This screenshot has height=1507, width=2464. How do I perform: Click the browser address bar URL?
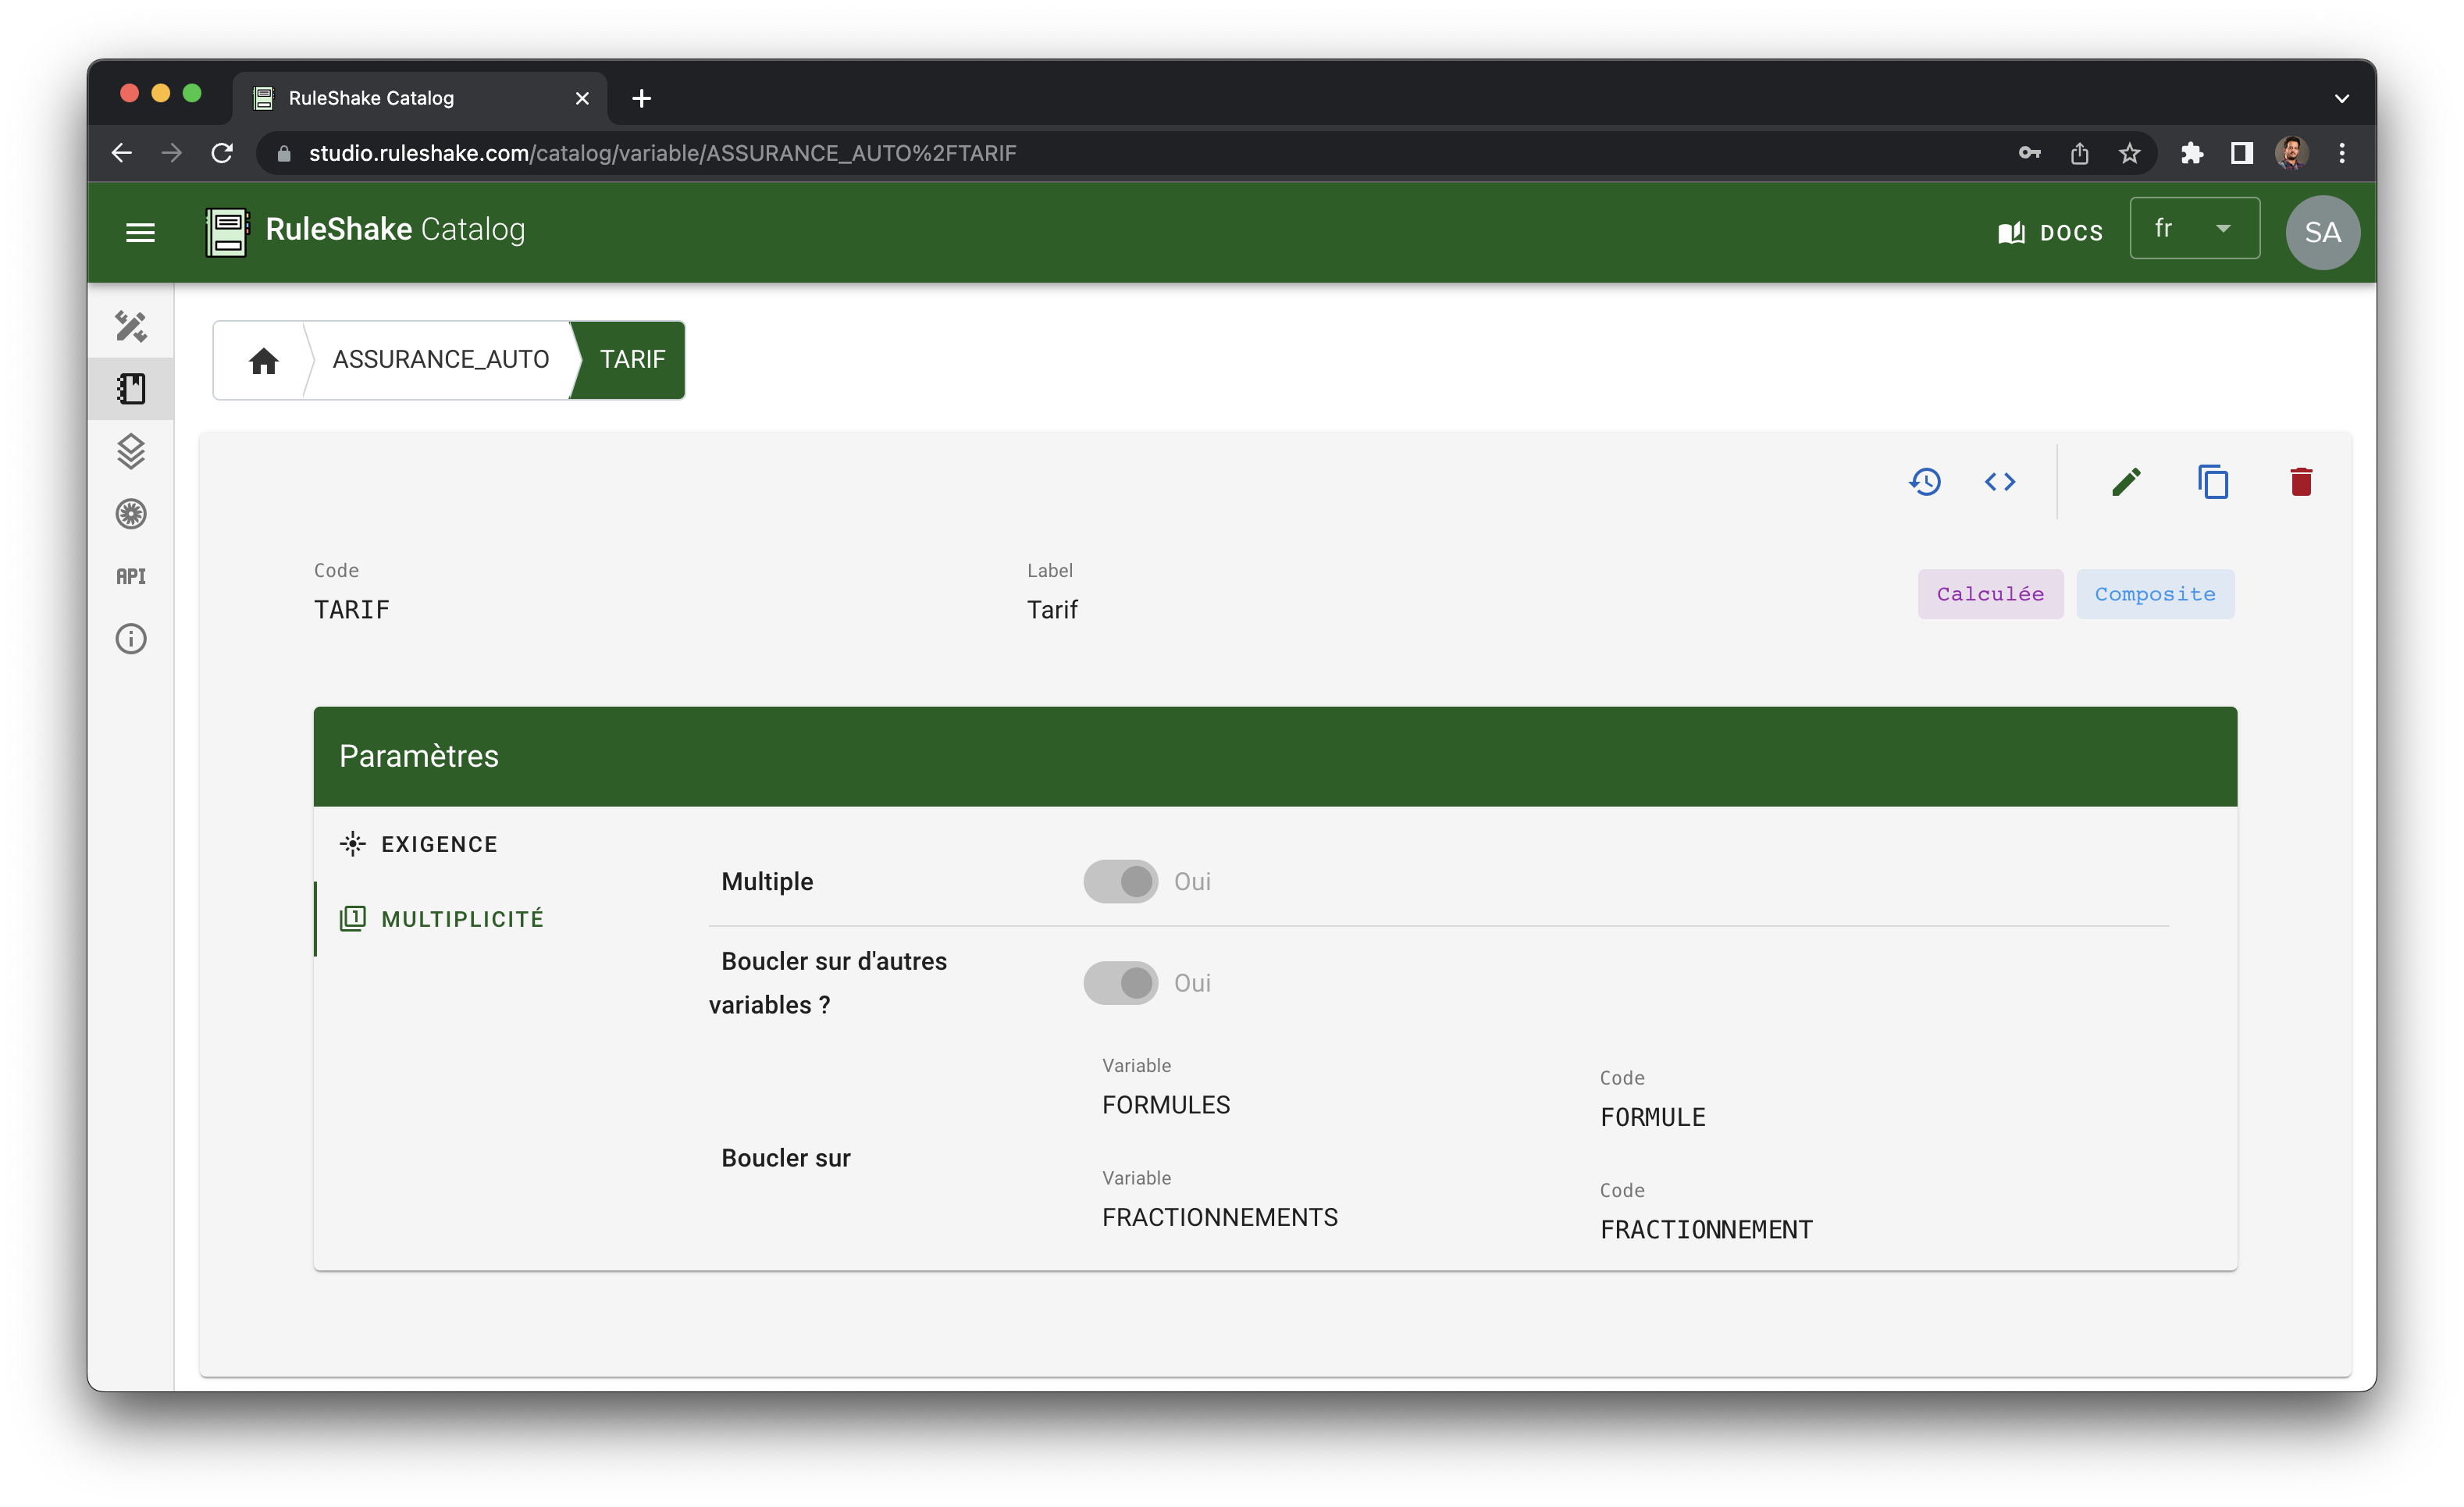coord(661,153)
